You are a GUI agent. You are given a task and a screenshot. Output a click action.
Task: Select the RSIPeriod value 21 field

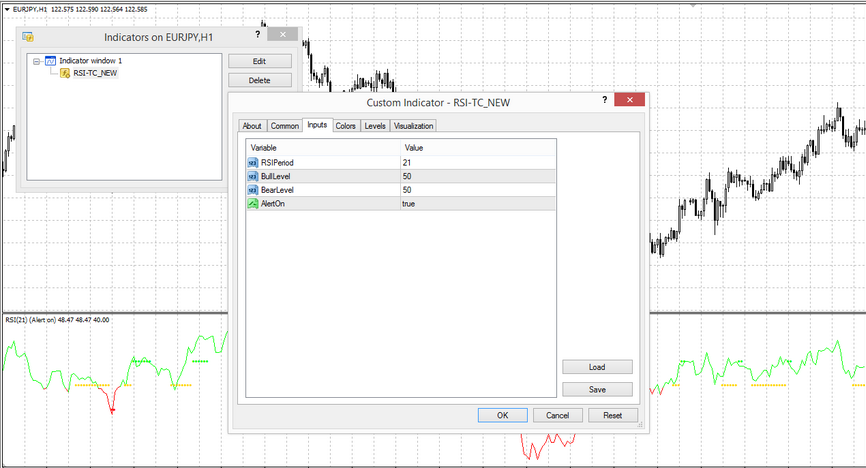(x=475, y=162)
